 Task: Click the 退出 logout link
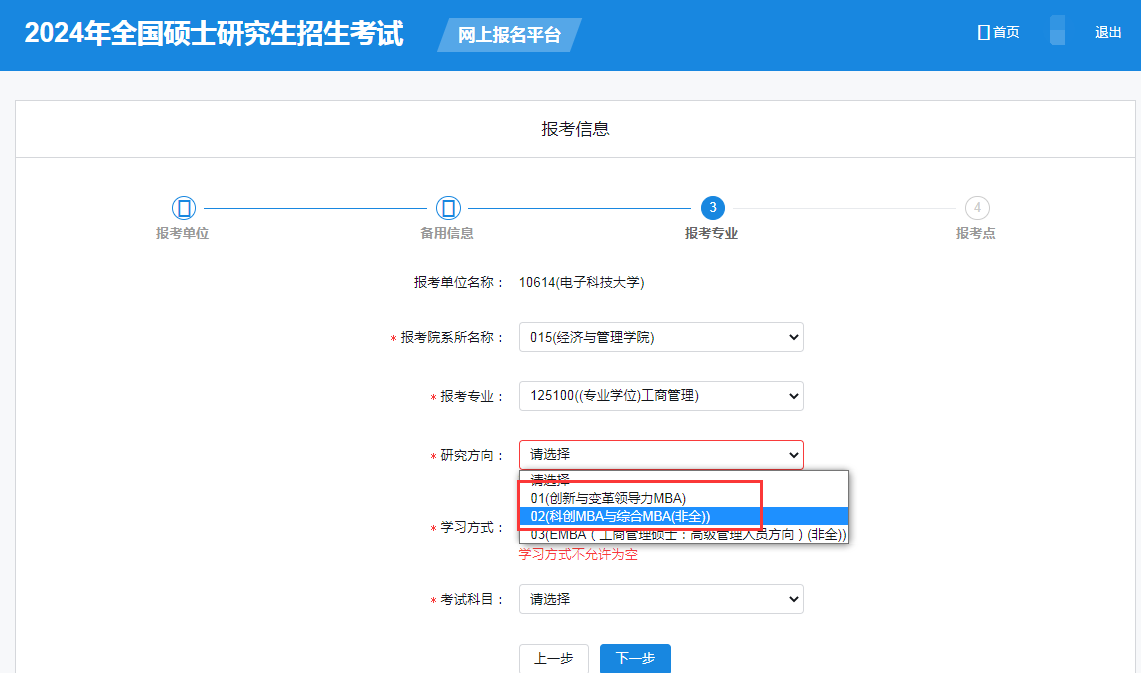point(1108,32)
